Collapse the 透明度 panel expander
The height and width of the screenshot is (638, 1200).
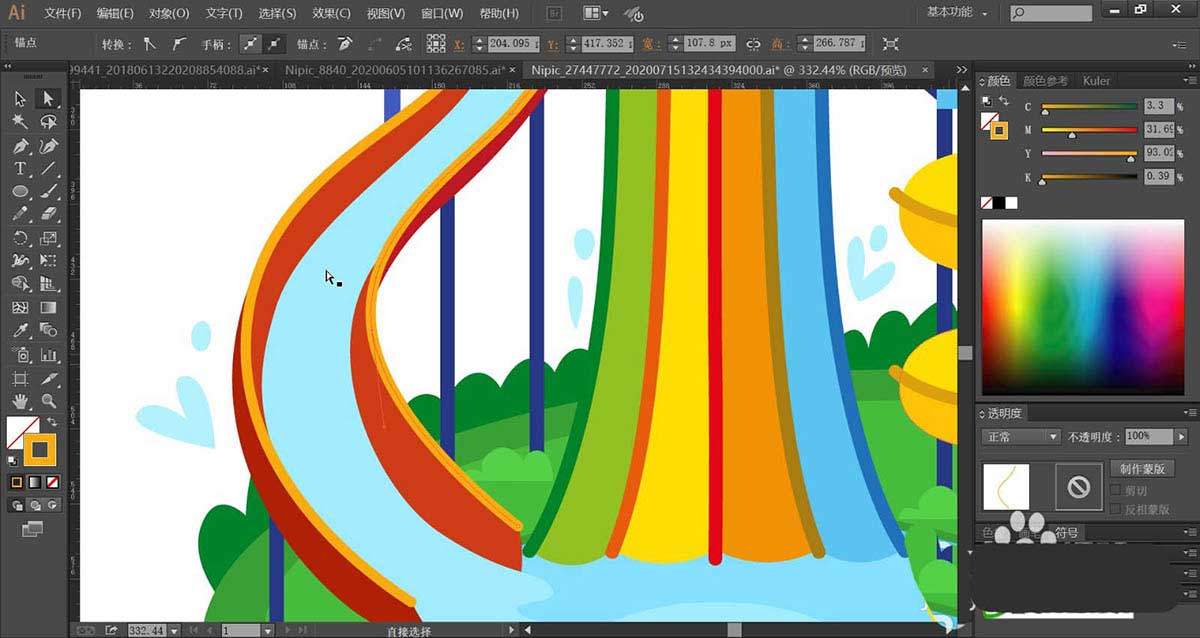981,413
